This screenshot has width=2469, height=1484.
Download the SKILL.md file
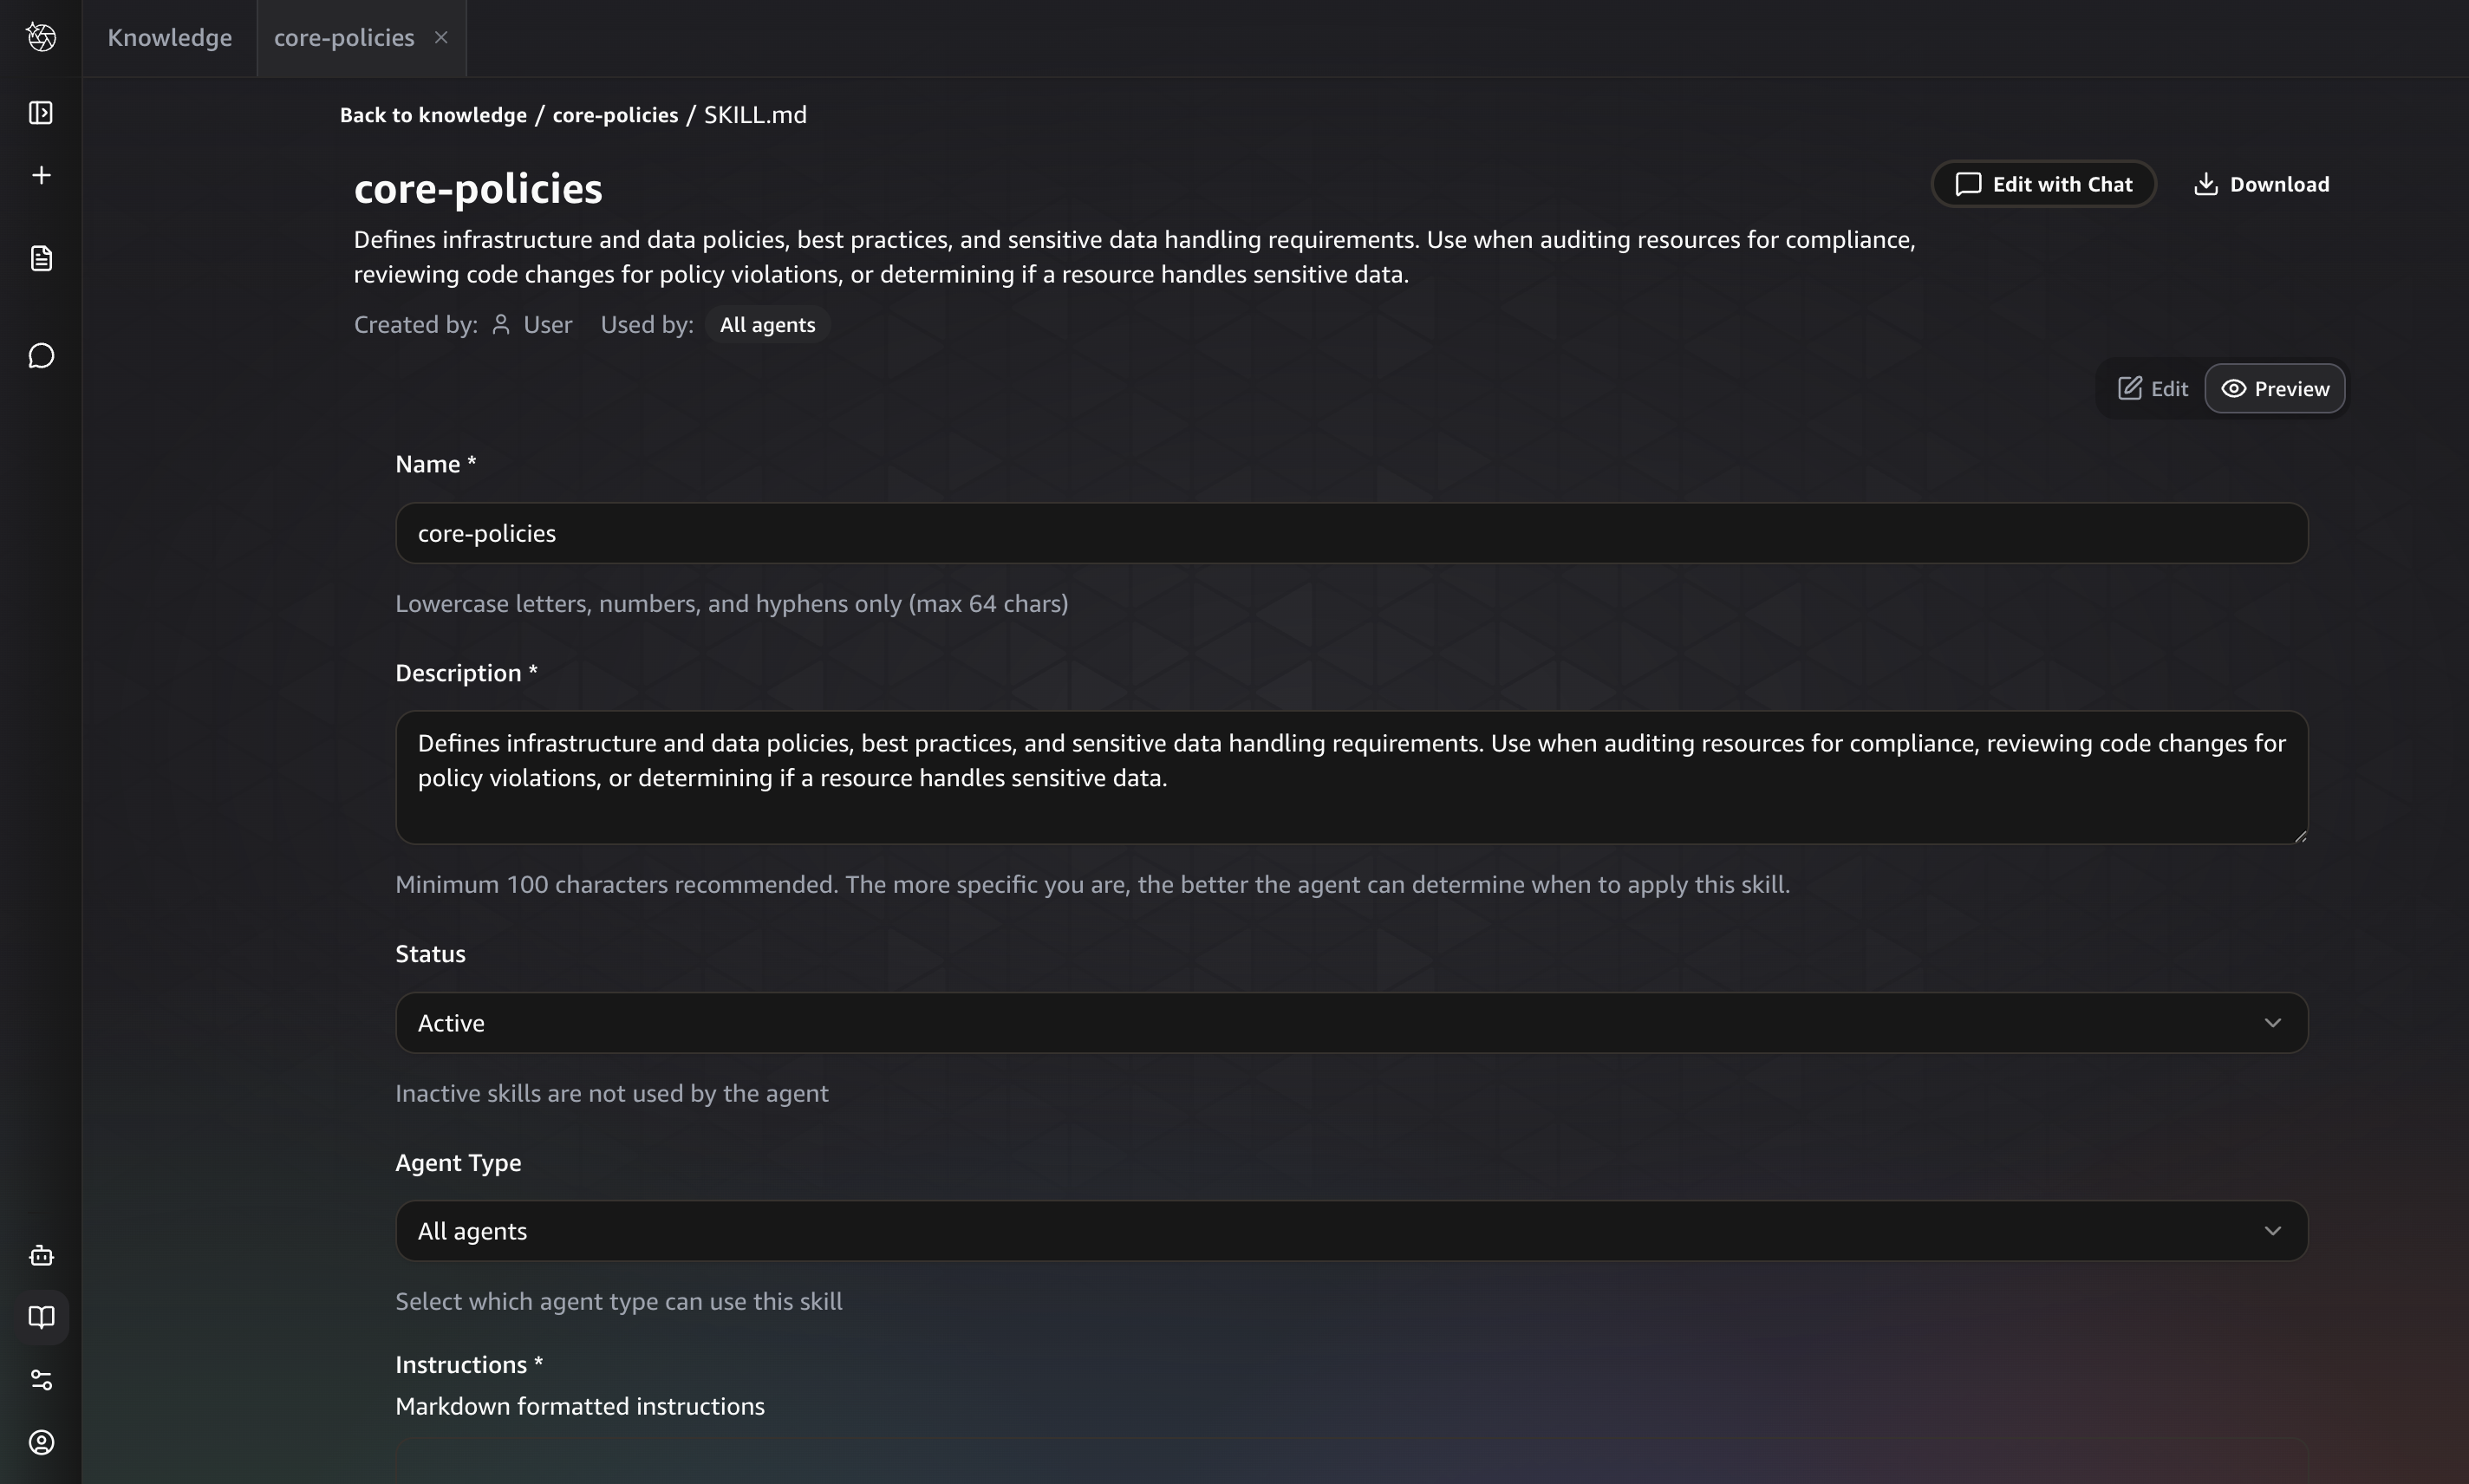click(x=2261, y=185)
